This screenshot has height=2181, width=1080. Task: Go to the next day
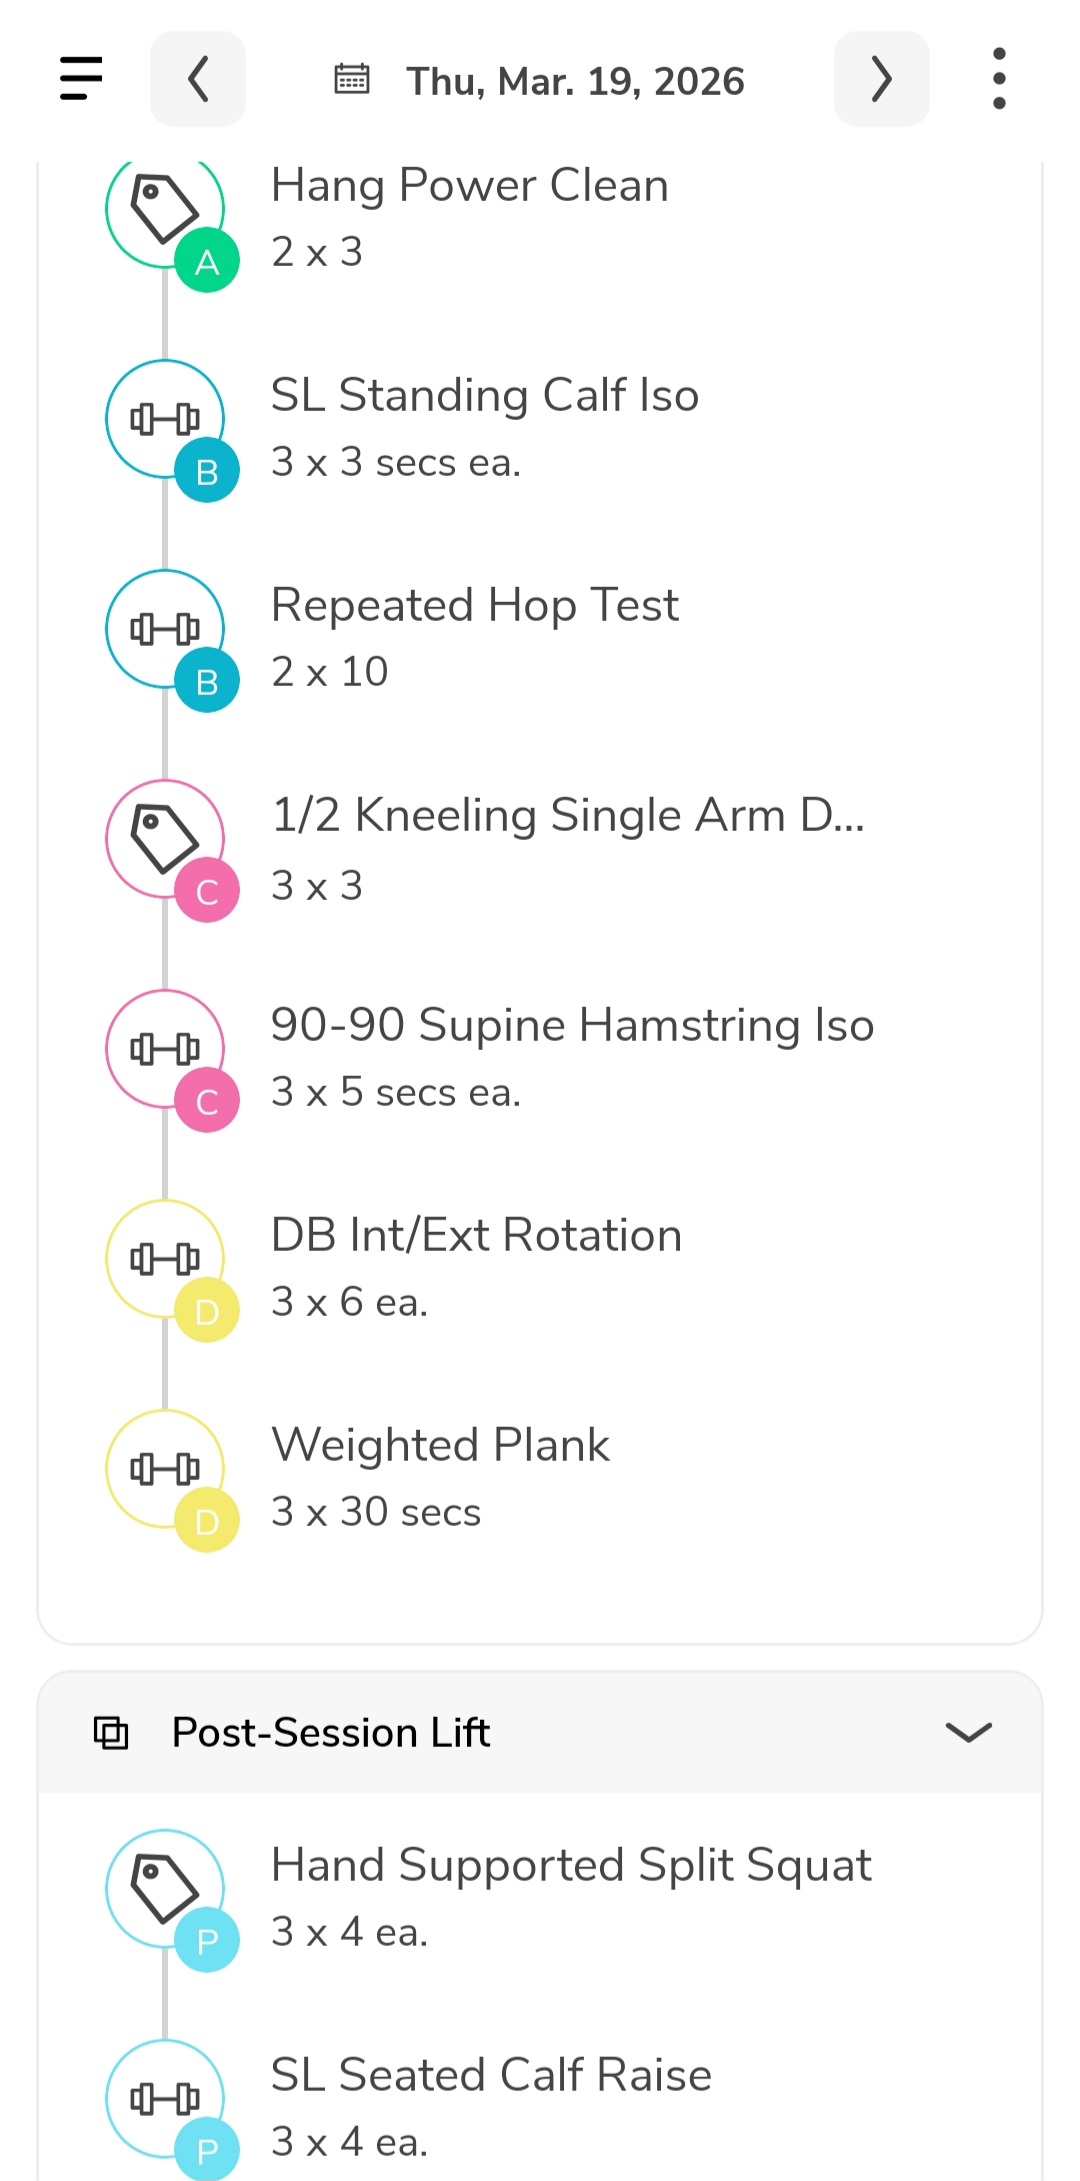click(881, 79)
